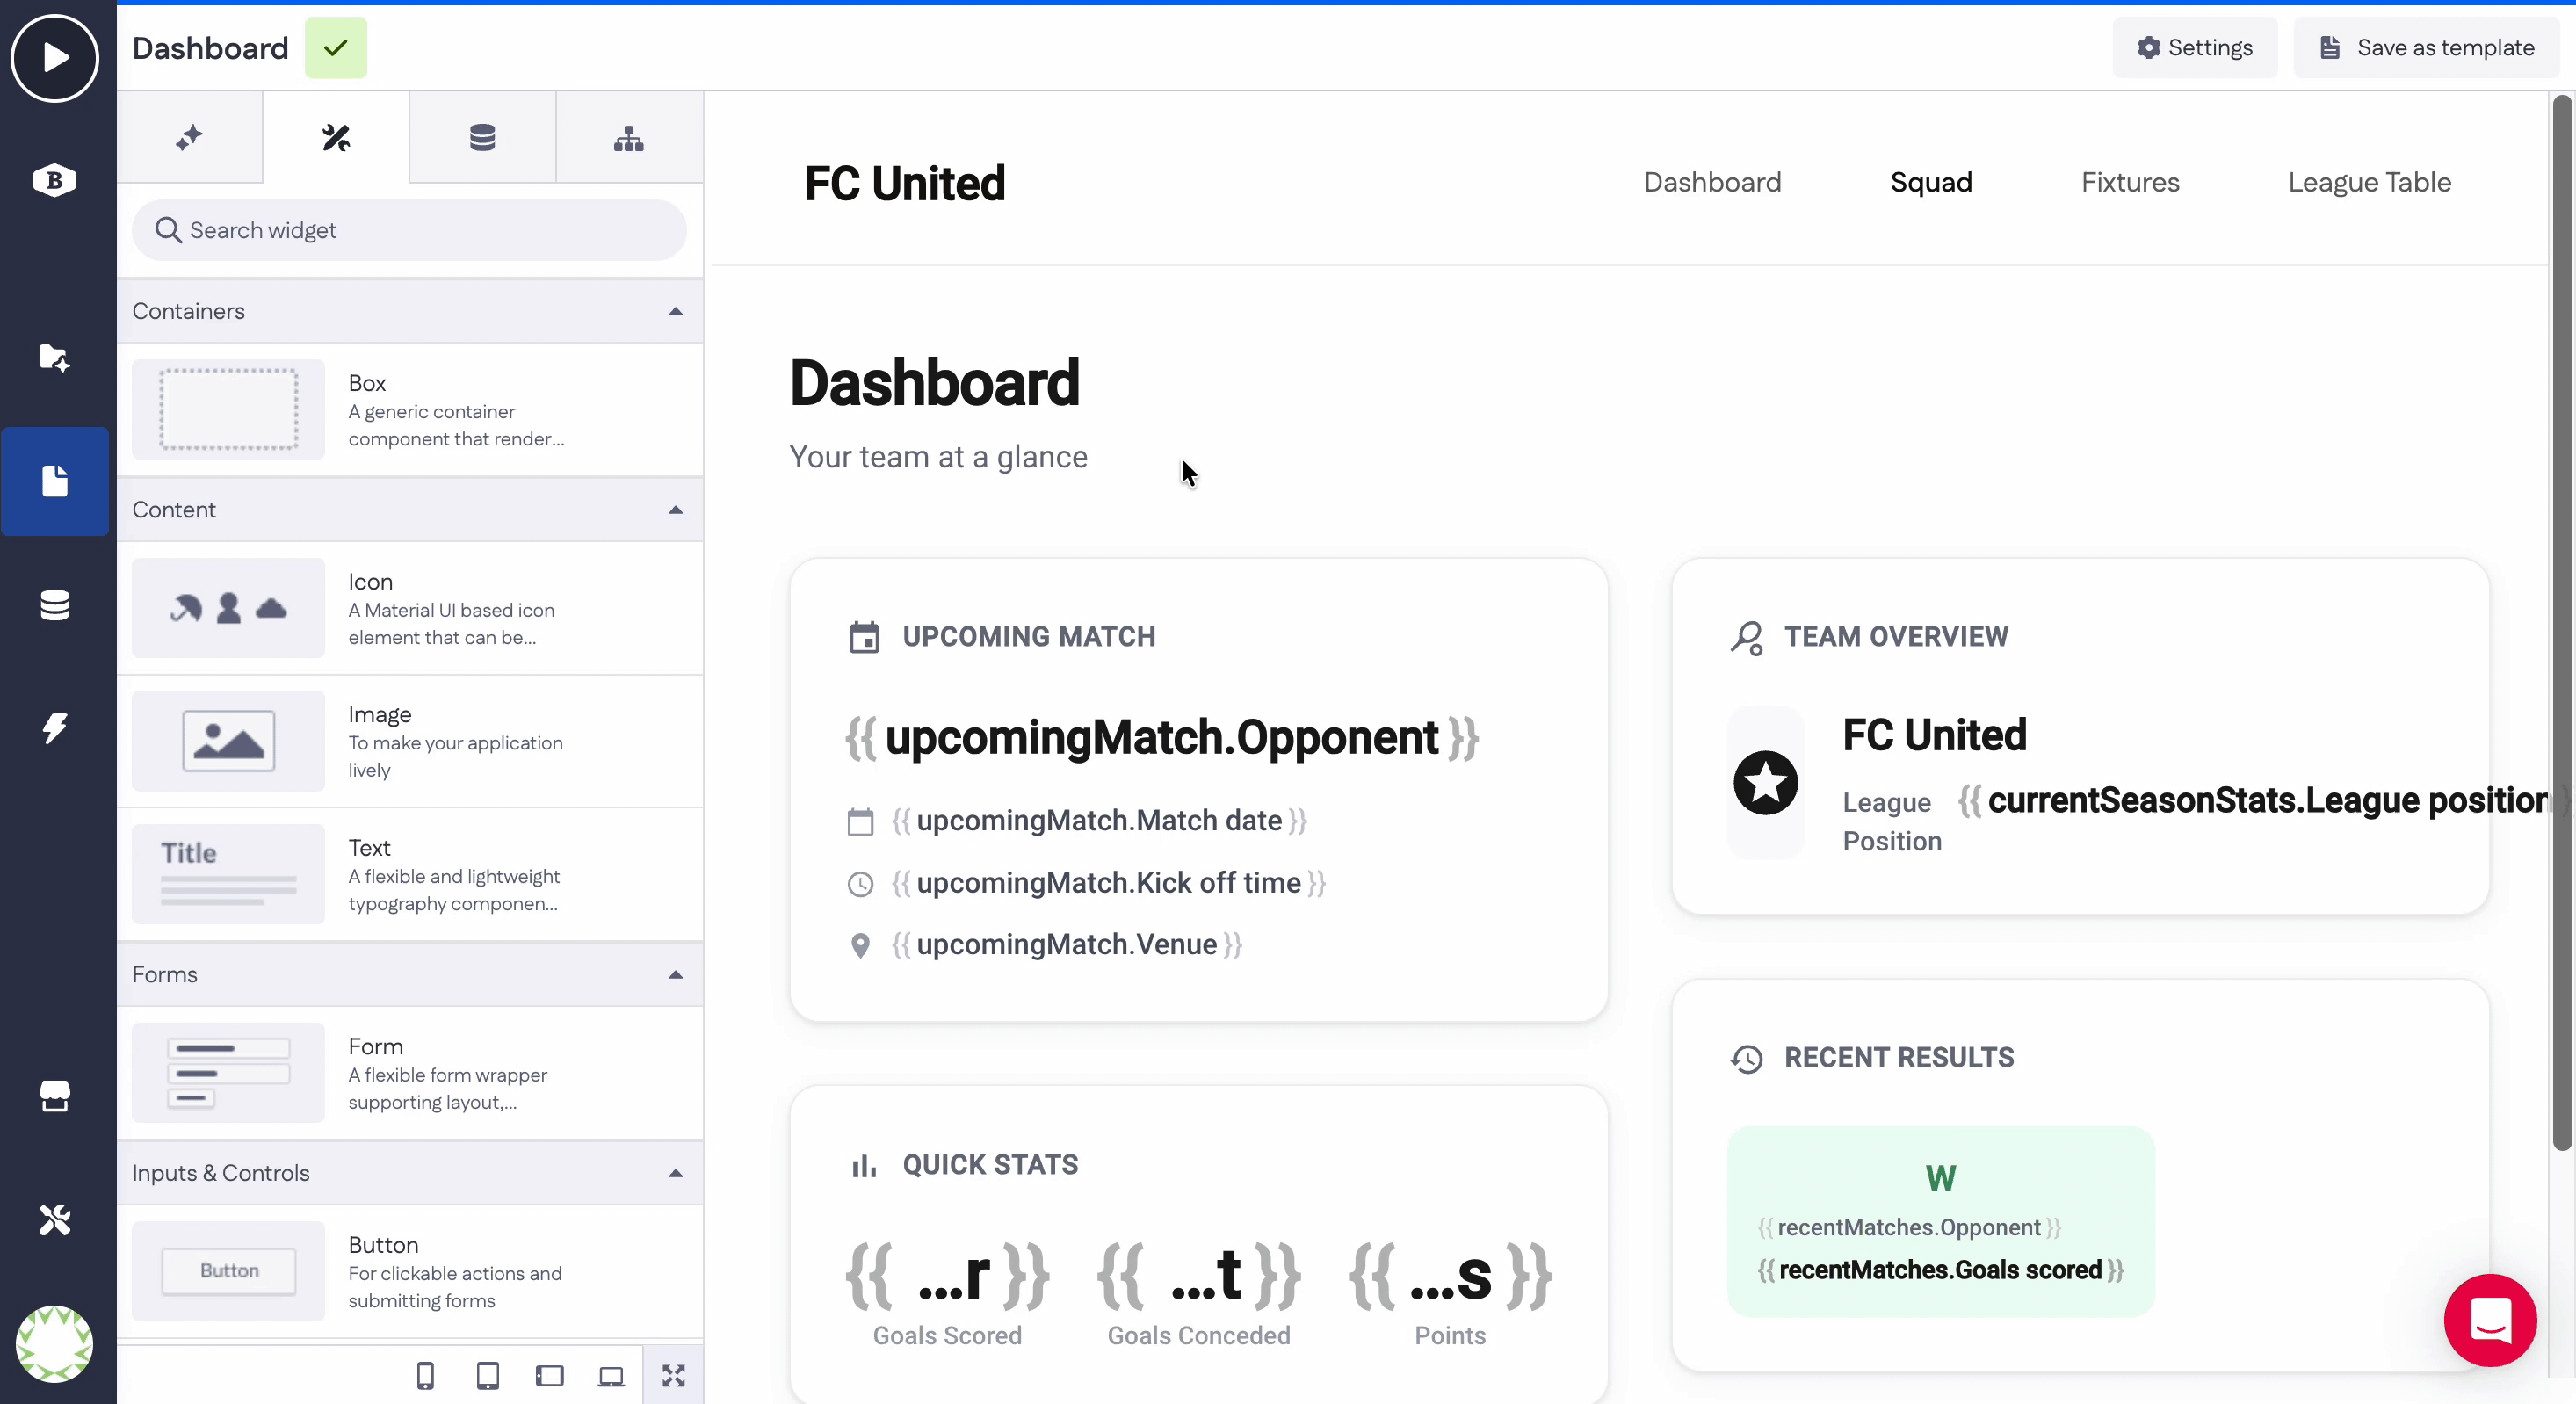Click the play preview button
This screenshot has height=1404, width=2576.
(x=55, y=57)
